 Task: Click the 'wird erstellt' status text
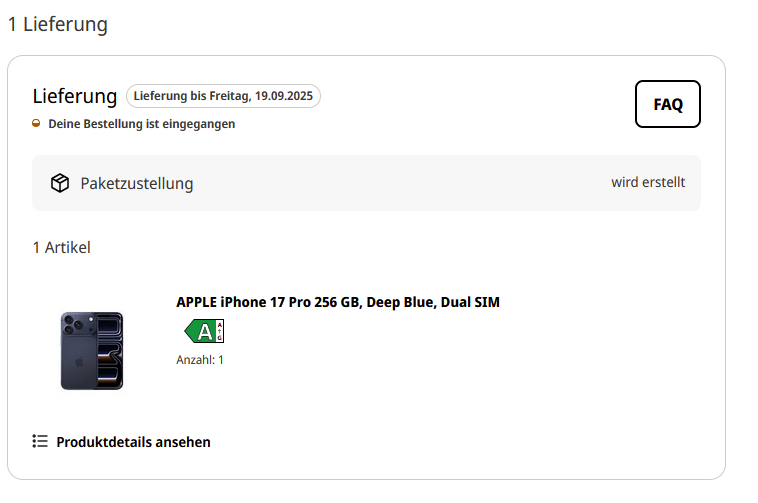coord(648,183)
